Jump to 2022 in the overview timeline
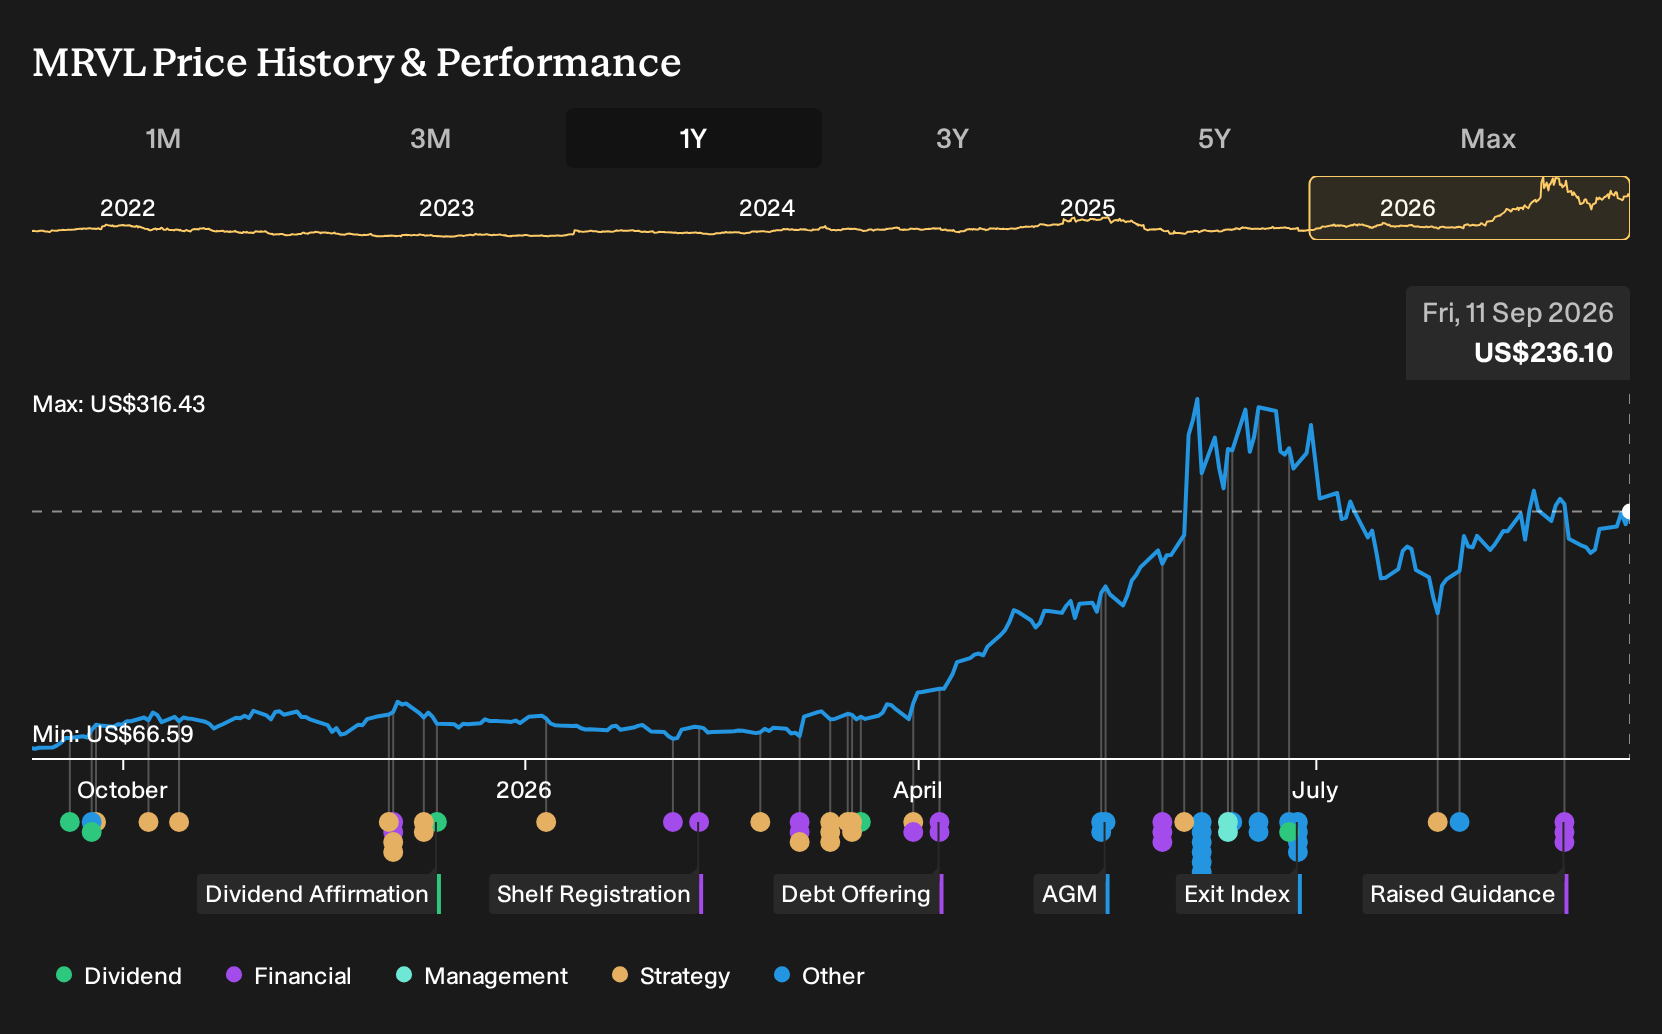The image size is (1662, 1034). [x=128, y=208]
